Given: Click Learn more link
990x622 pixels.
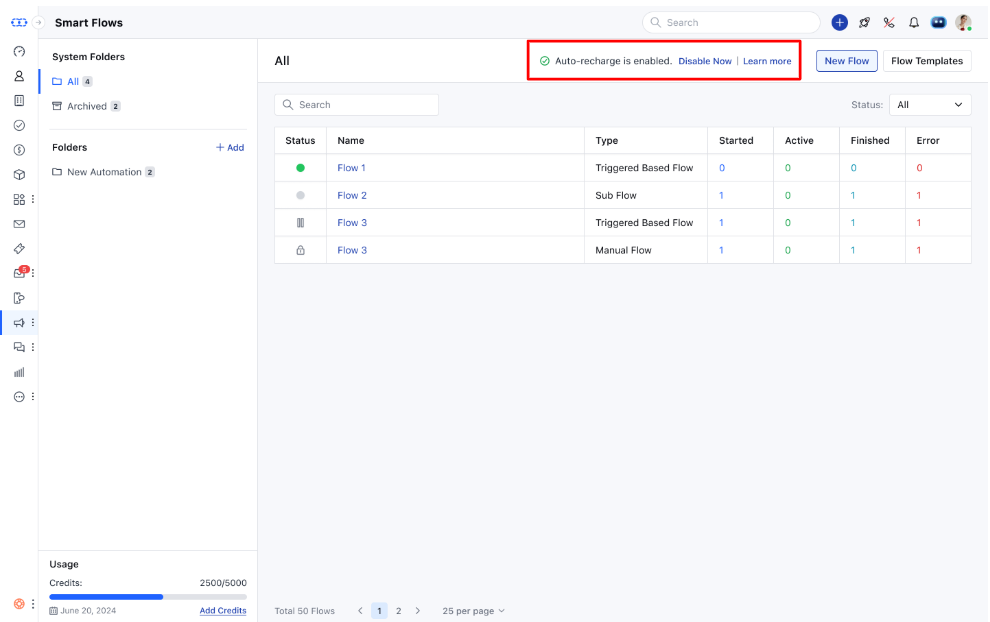Looking at the screenshot, I should pyautogui.click(x=767, y=61).
